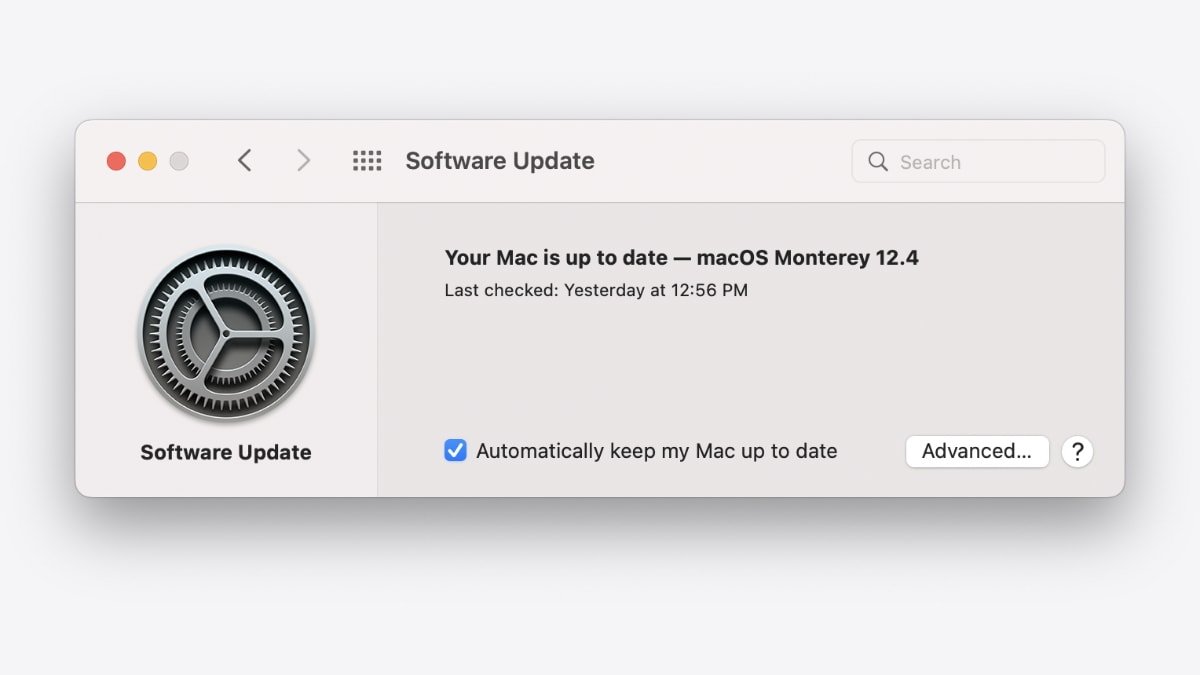Click the Software Update label under the gear
1200x675 pixels.
pyautogui.click(x=226, y=452)
